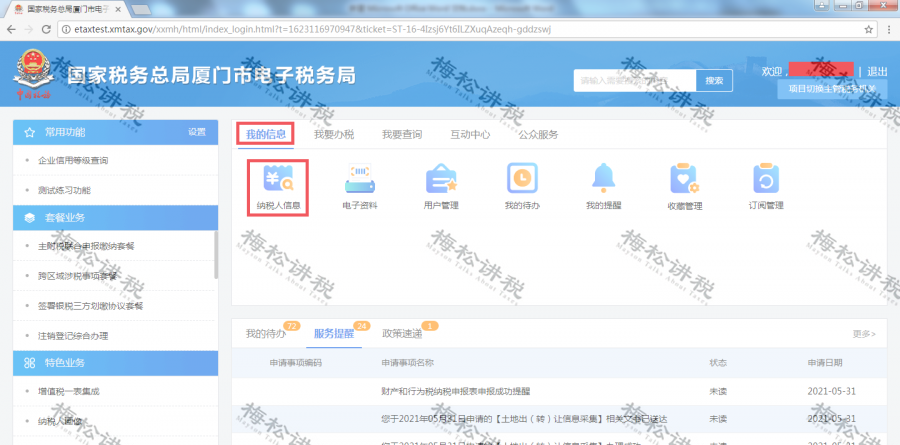Viewport: 900px width, 445px height.
Task: Click the 套餐业务 layers icon
Action: click(x=30, y=218)
